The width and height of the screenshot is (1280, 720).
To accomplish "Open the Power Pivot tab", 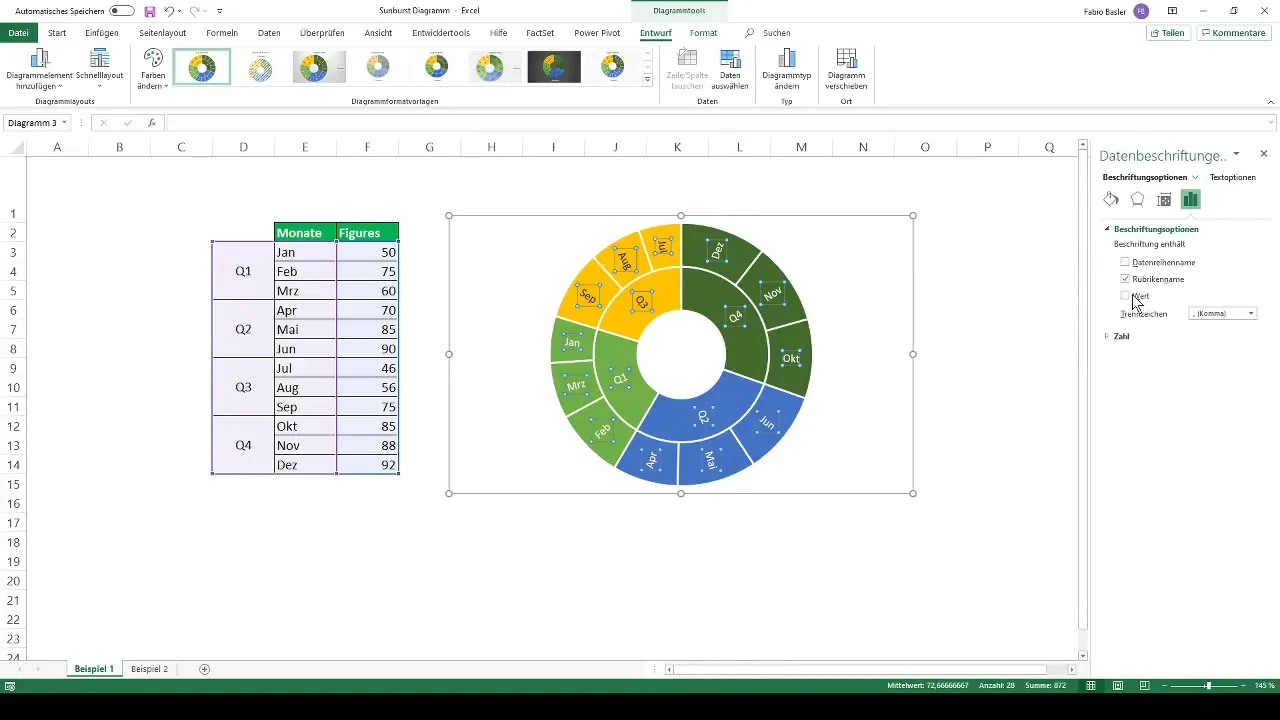I will point(597,33).
